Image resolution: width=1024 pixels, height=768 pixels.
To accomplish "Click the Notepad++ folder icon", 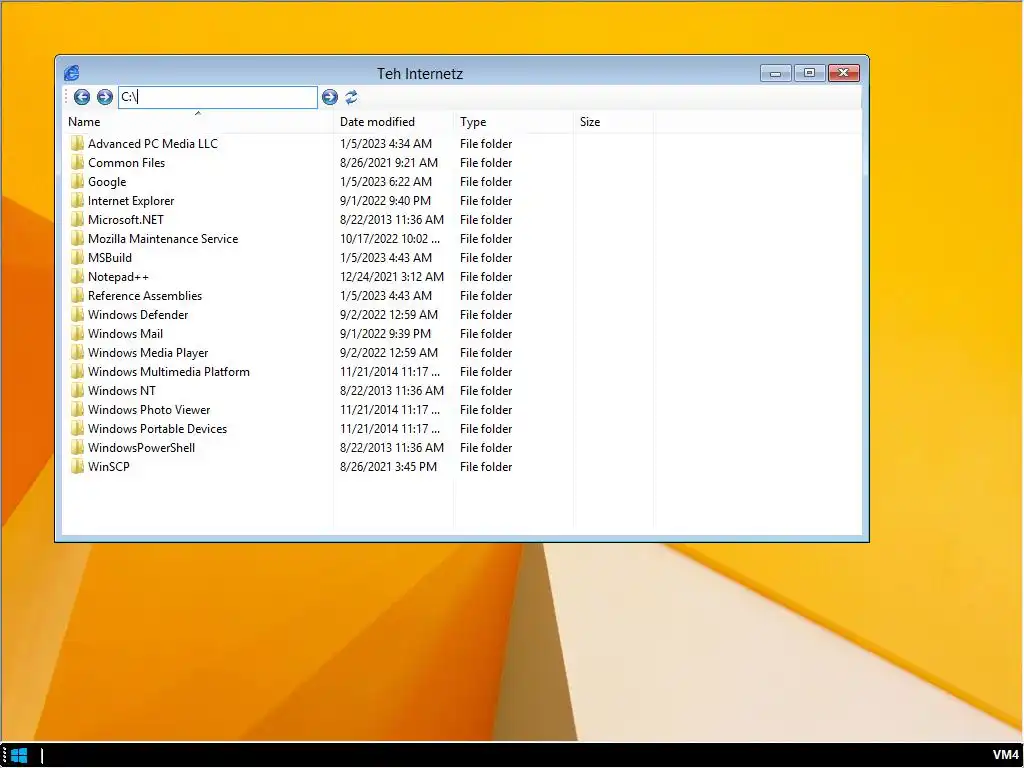I will (77, 276).
